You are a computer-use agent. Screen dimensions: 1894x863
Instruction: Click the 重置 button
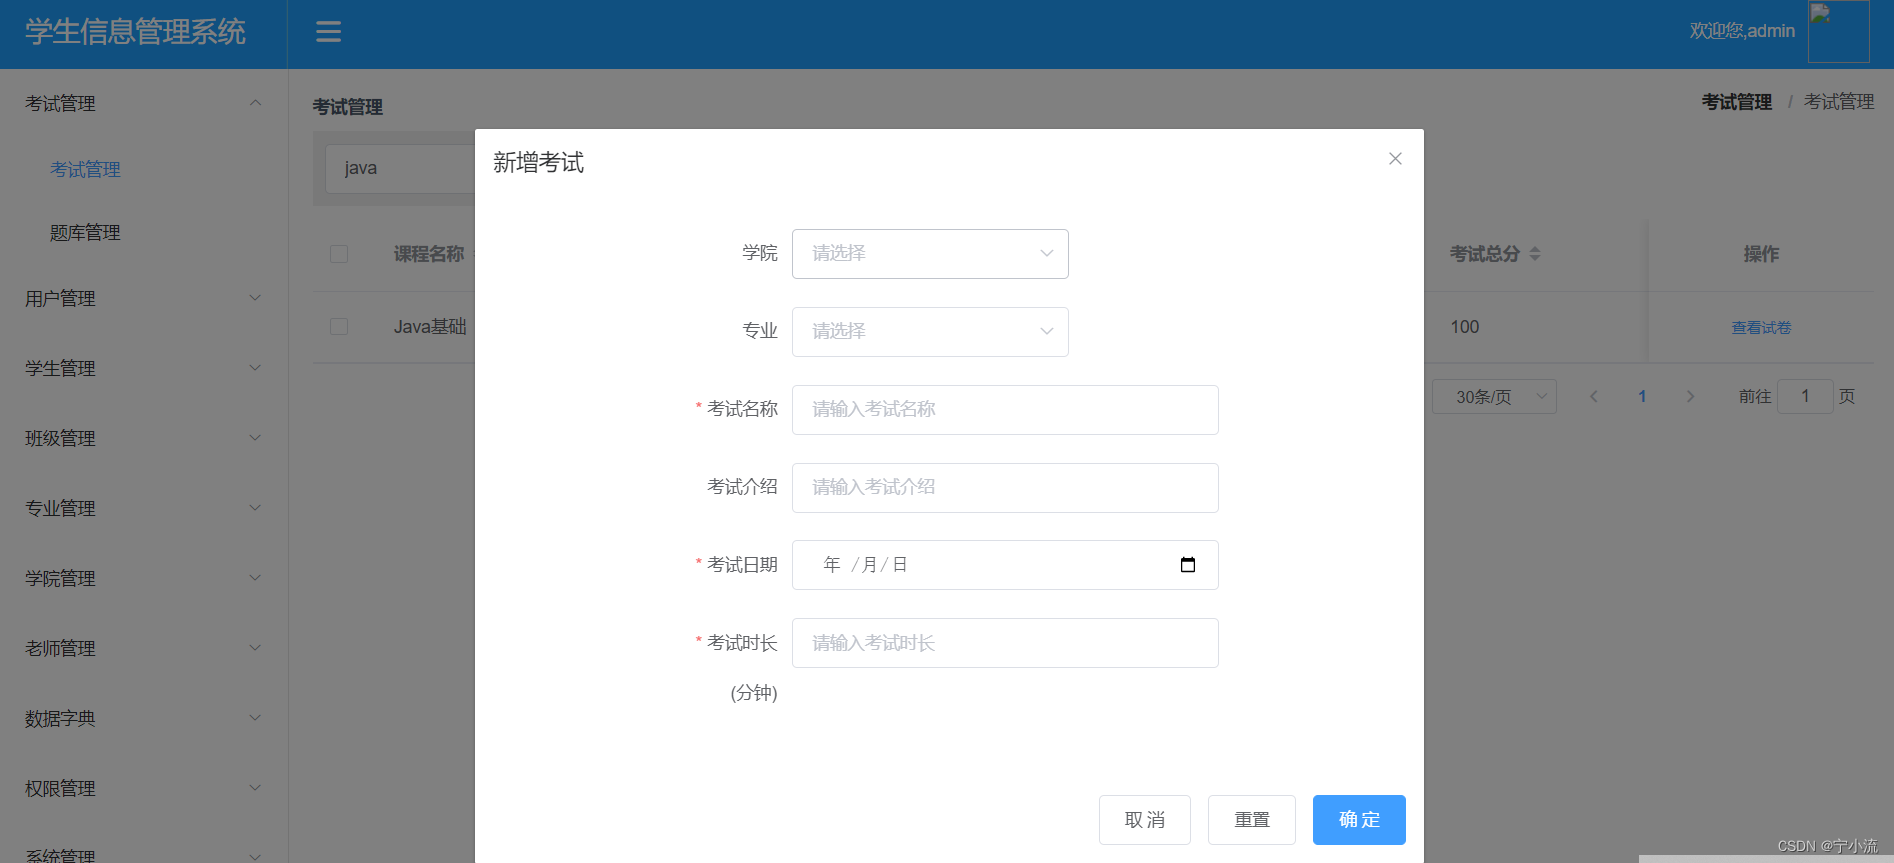tap(1252, 820)
